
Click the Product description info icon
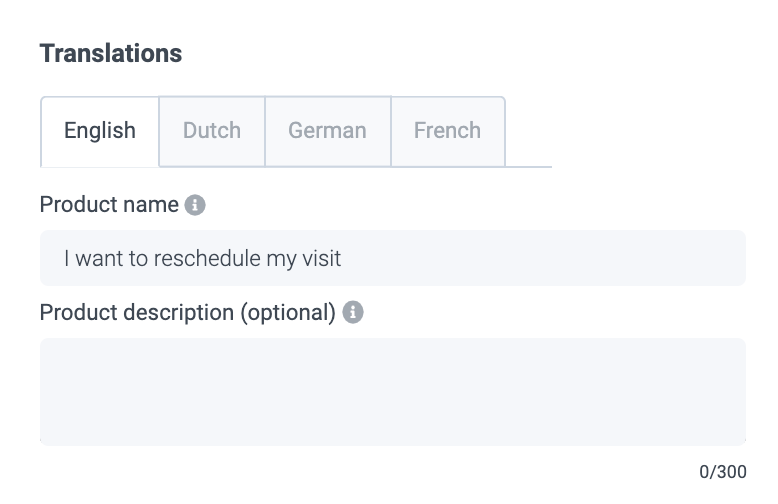point(352,313)
